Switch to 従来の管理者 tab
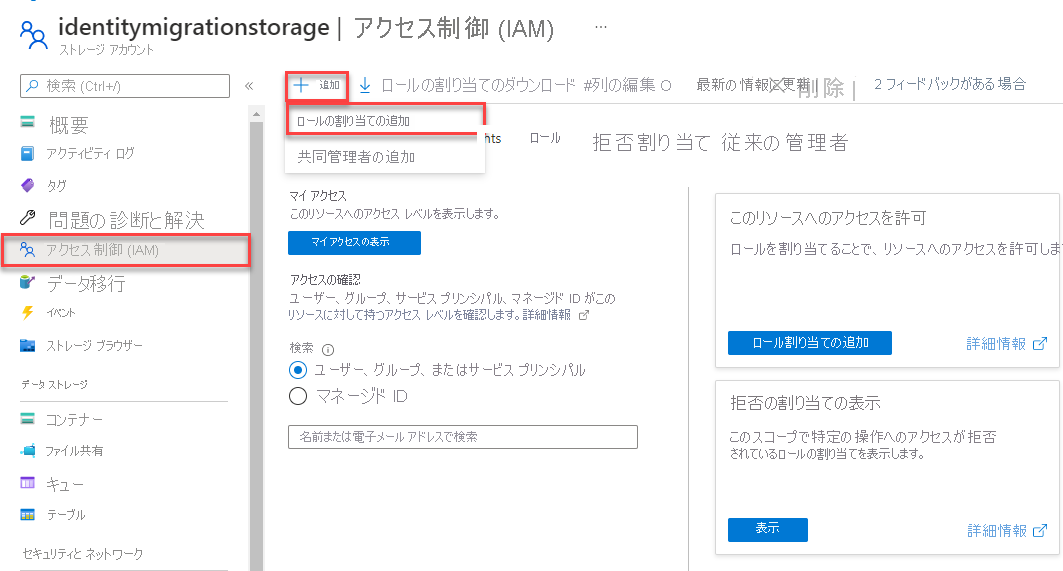 (784, 142)
